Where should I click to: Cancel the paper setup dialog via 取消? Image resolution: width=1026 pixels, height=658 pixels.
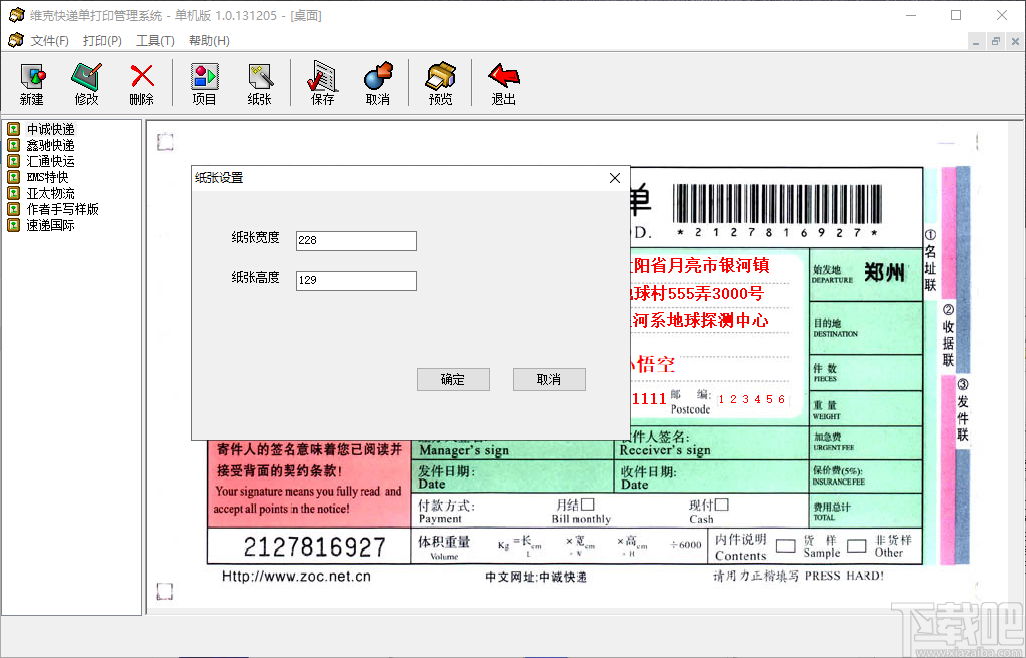pyautogui.click(x=548, y=379)
